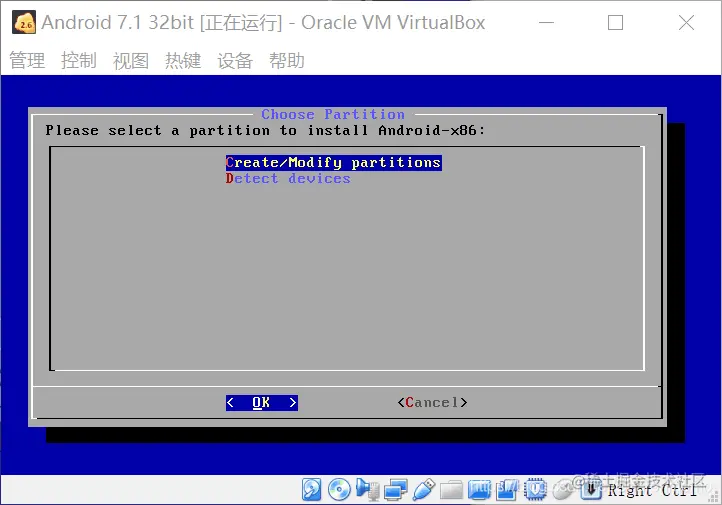Click the recording status icon

(507, 490)
